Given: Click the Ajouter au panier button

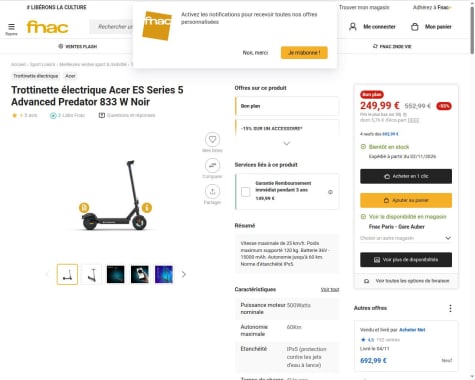Looking at the screenshot, I should 406,200.
